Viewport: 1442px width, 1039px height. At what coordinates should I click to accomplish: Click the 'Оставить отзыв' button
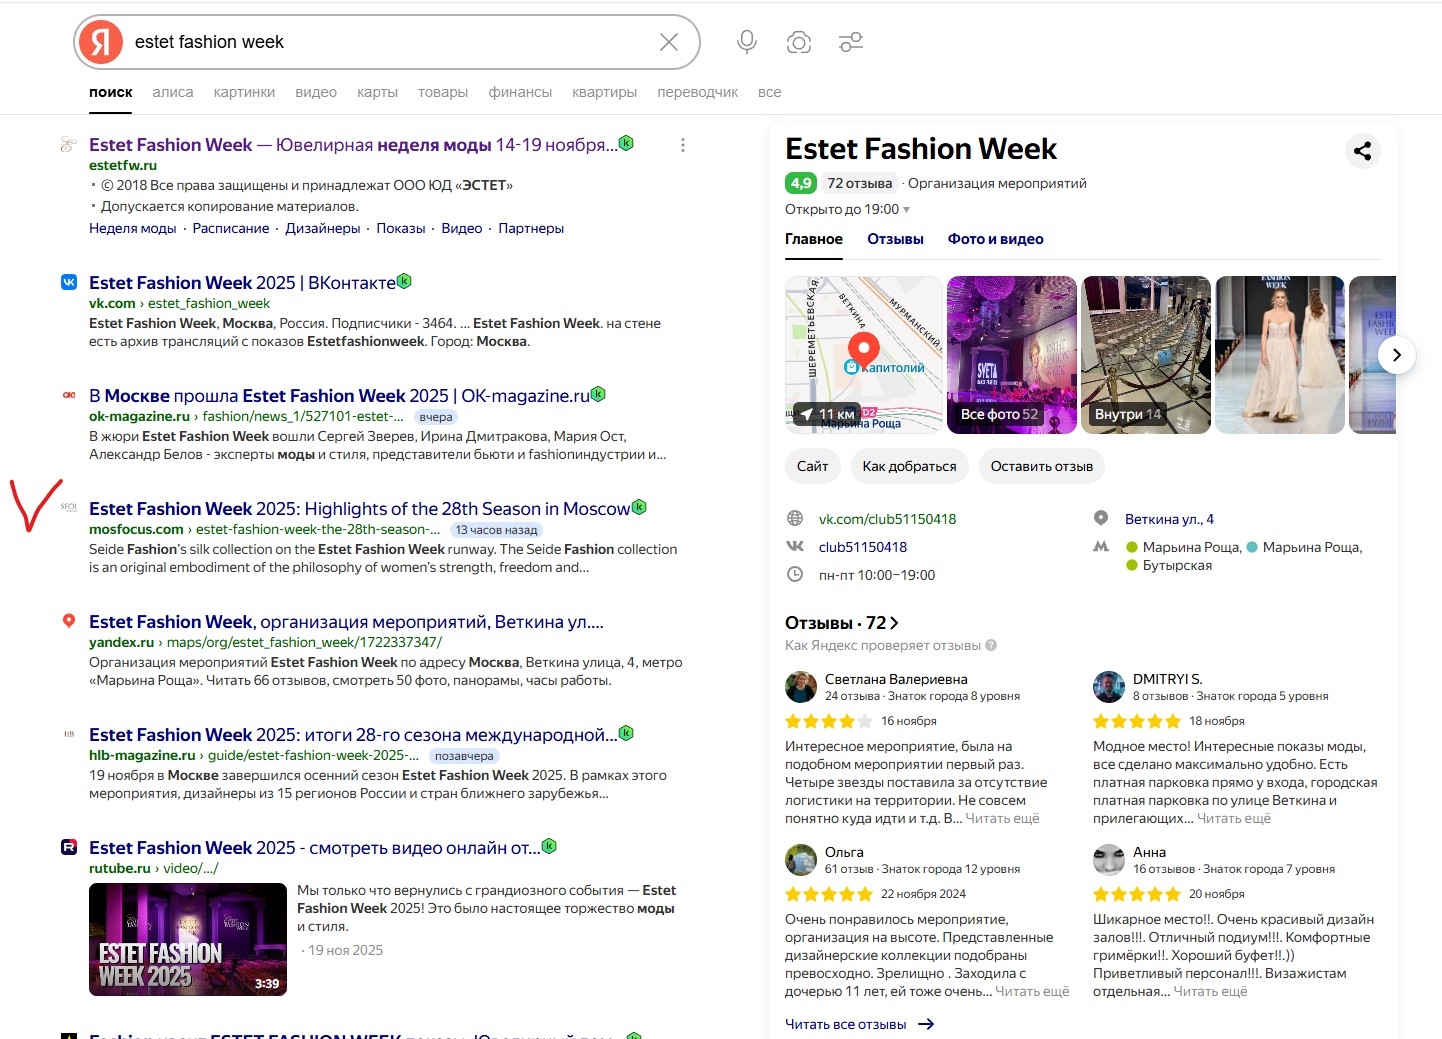[1041, 466]
